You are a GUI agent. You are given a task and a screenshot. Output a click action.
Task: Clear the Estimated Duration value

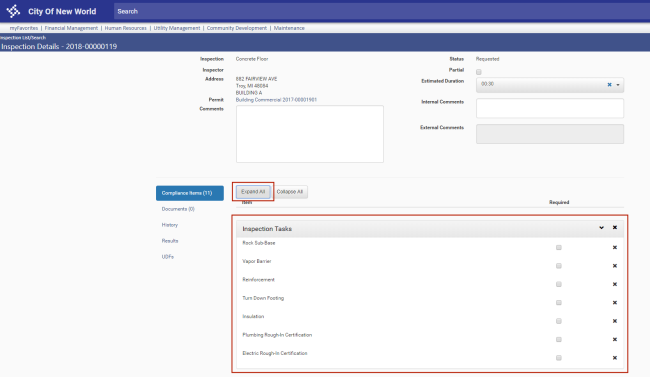[609, 85]
